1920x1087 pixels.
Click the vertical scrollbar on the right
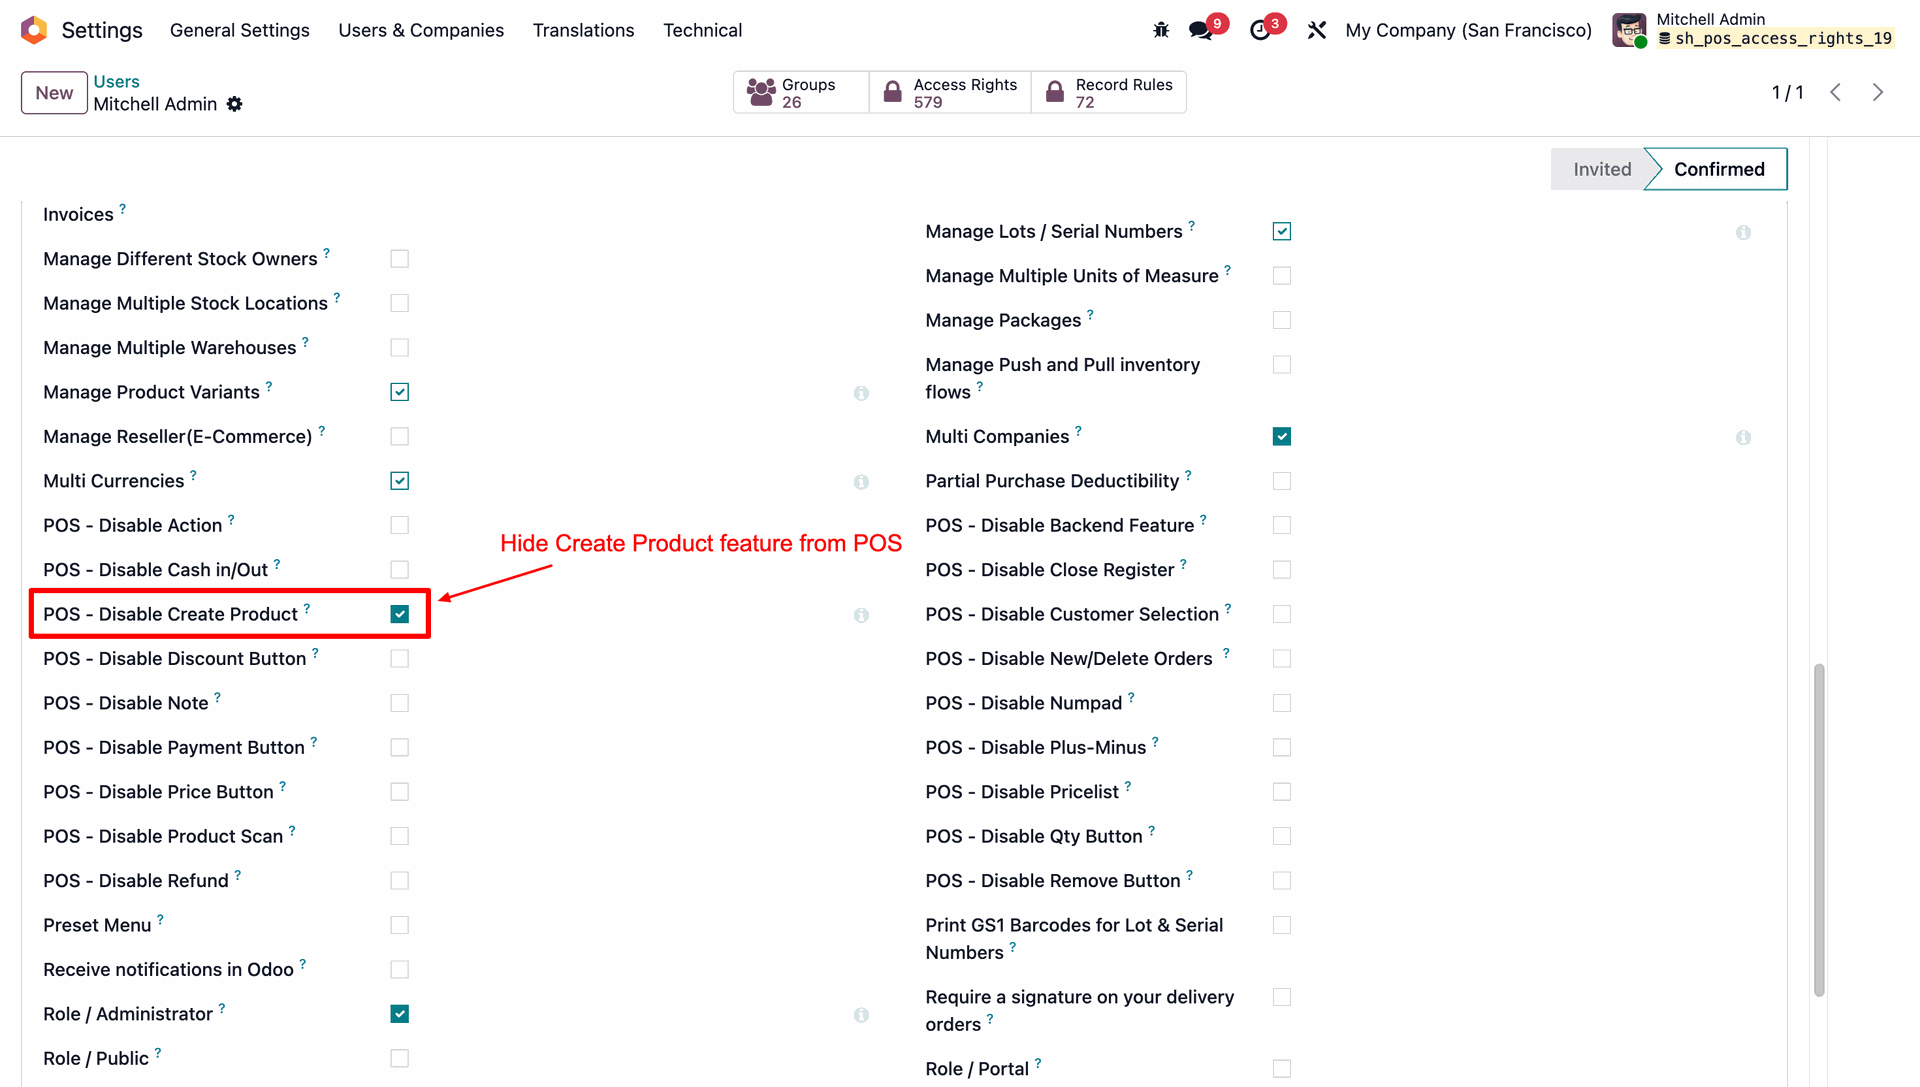click(x=1819, y=830)
